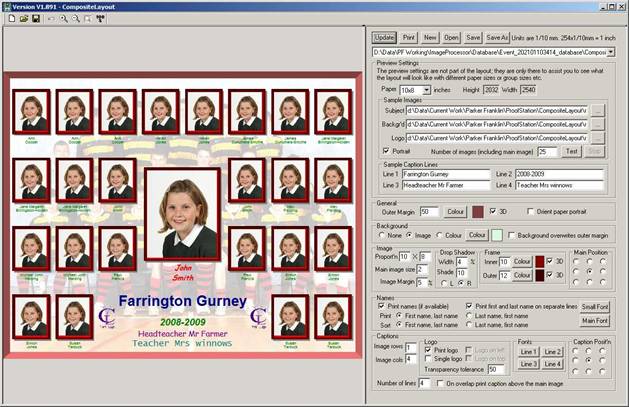This screenshot has width=629, height=407.
Task: Browse for the Subject sample image
Action: 598,111
